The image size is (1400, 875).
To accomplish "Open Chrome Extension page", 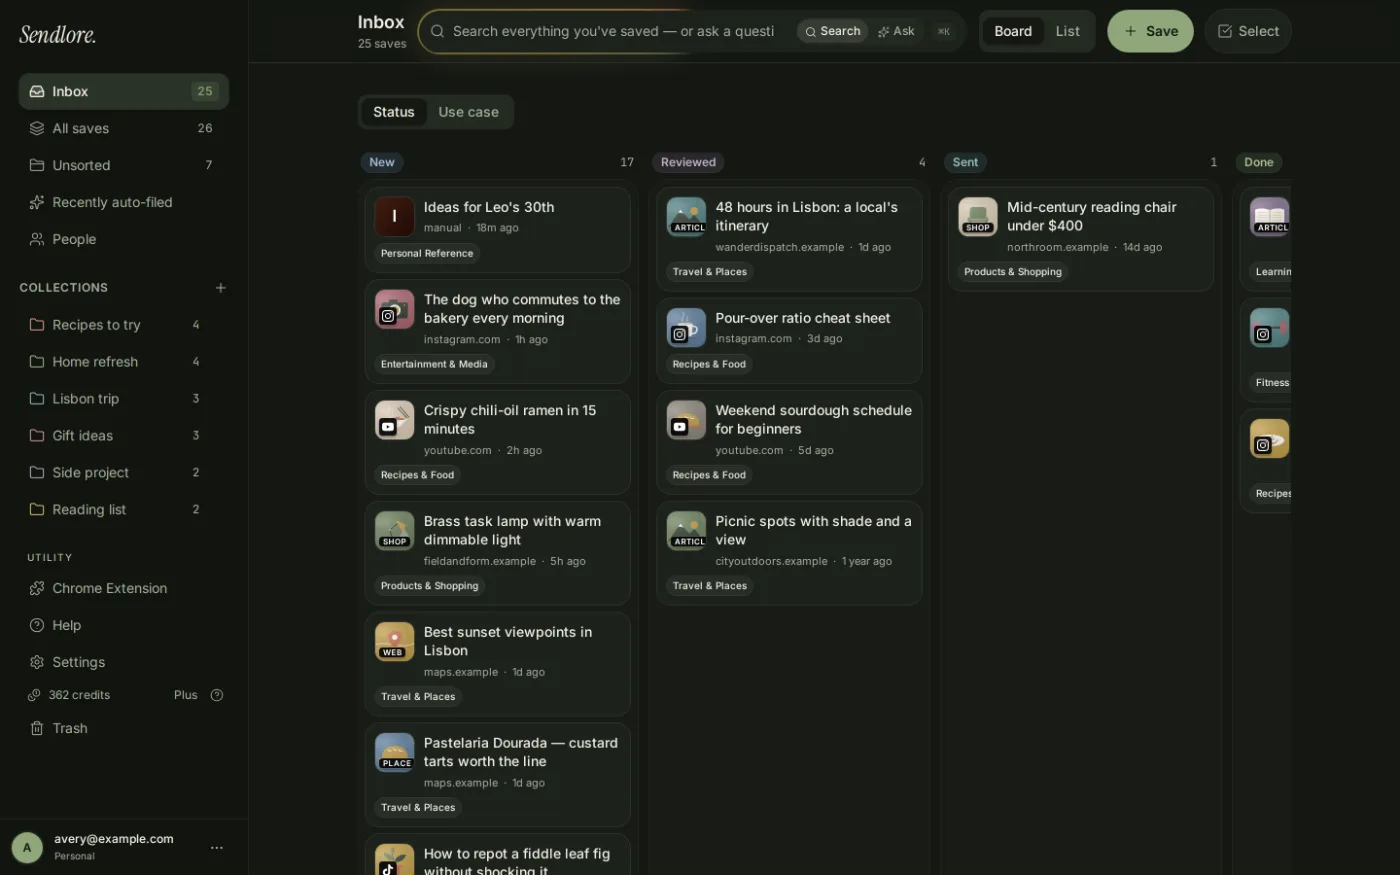I will tap(124, 588).
